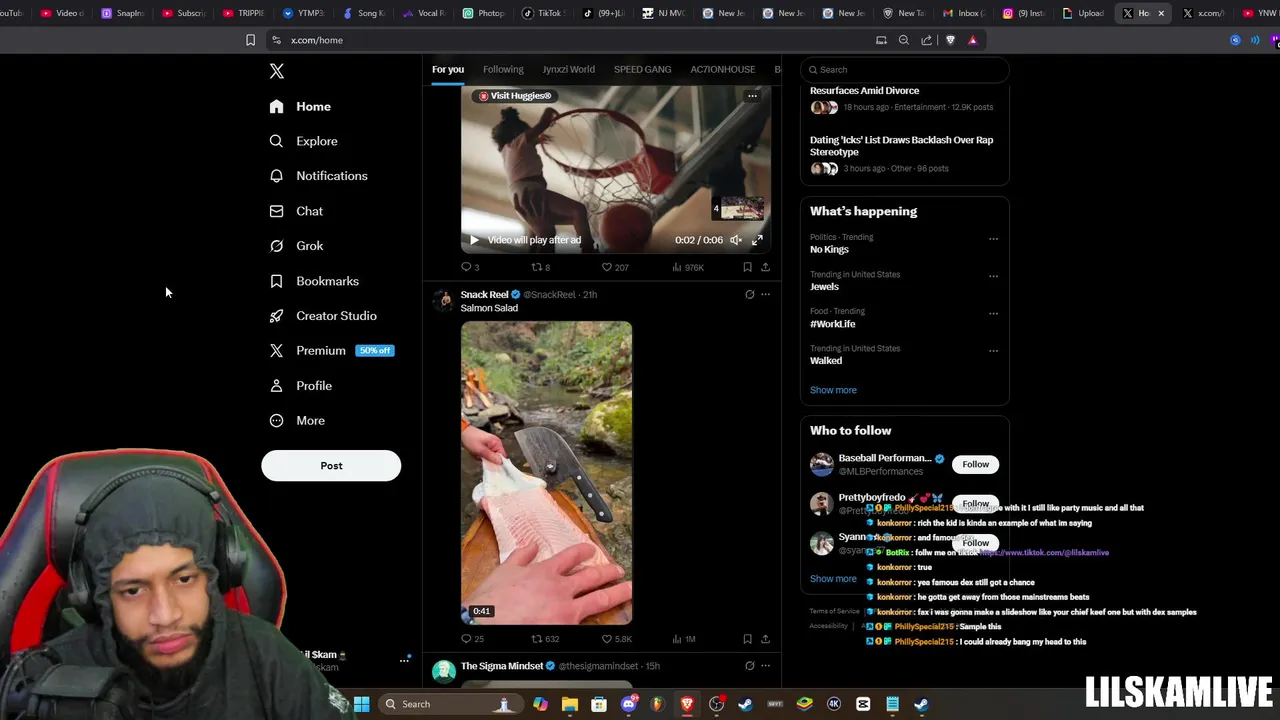
Task: Open Snack Reel post more menu
Action: pyautogui.click(x=765, y=295)
